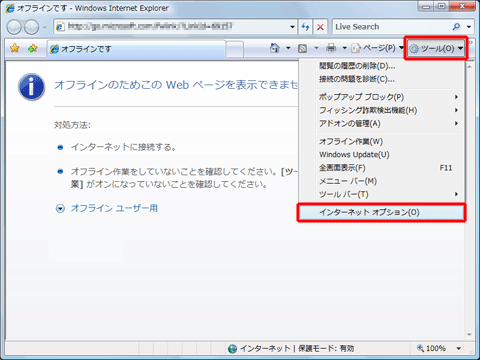Click the blue information icon

coord(32,87)
